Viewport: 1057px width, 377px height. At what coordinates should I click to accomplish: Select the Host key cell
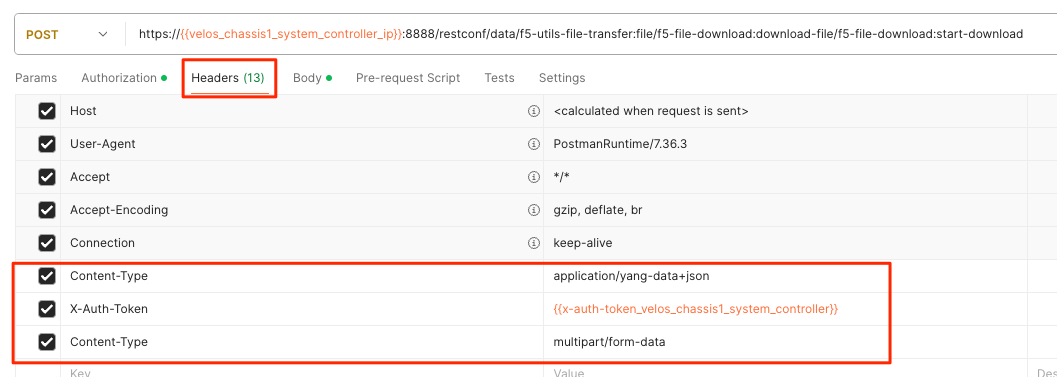(x=302, y=111)
